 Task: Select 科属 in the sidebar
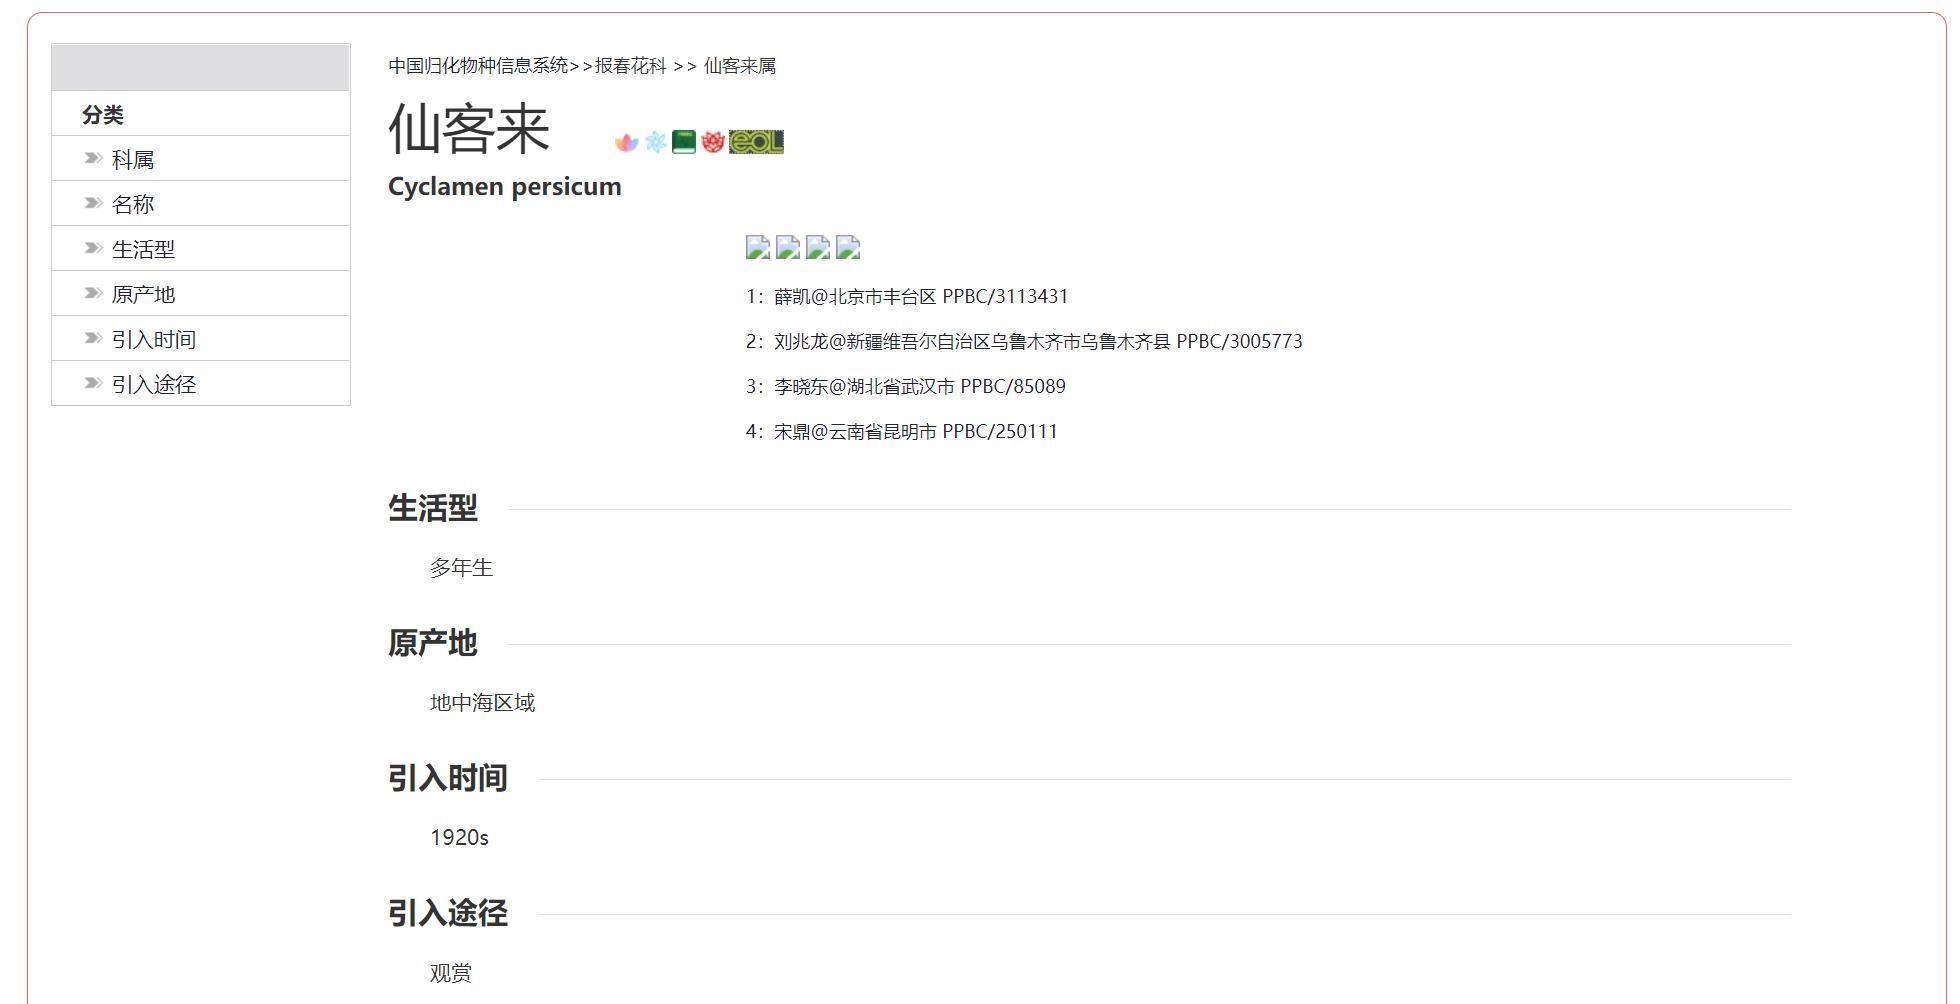point(133,160)
